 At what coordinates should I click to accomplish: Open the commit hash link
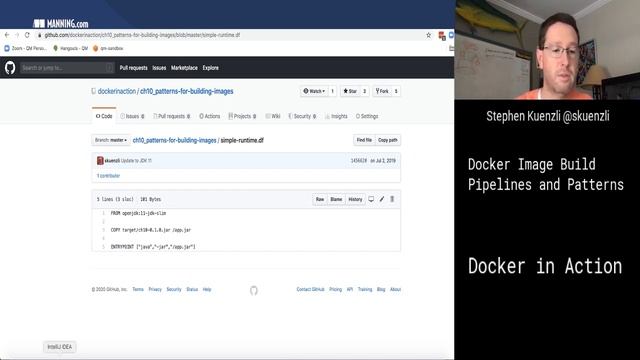(359, 161)
